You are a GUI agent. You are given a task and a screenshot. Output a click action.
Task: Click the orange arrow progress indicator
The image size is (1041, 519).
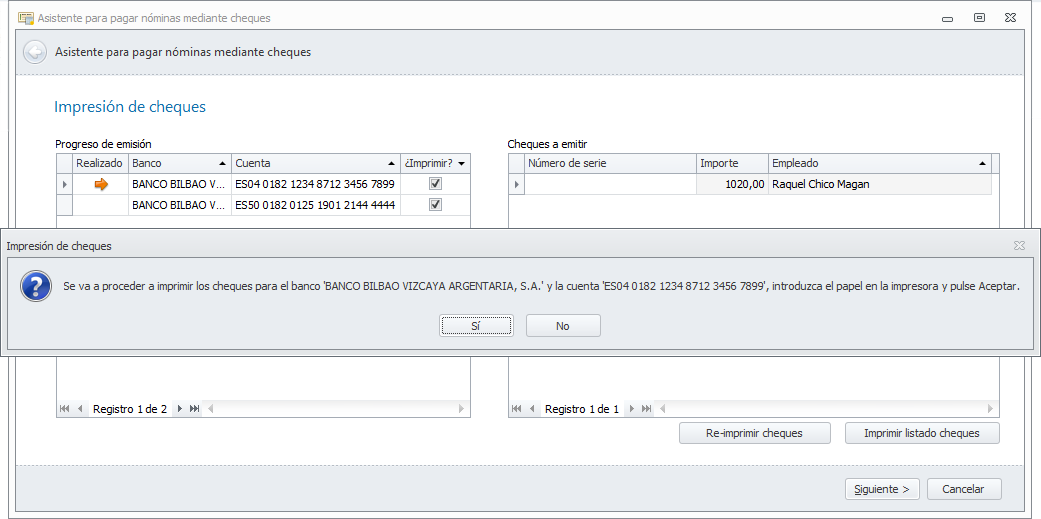click(x=101, y=185)
